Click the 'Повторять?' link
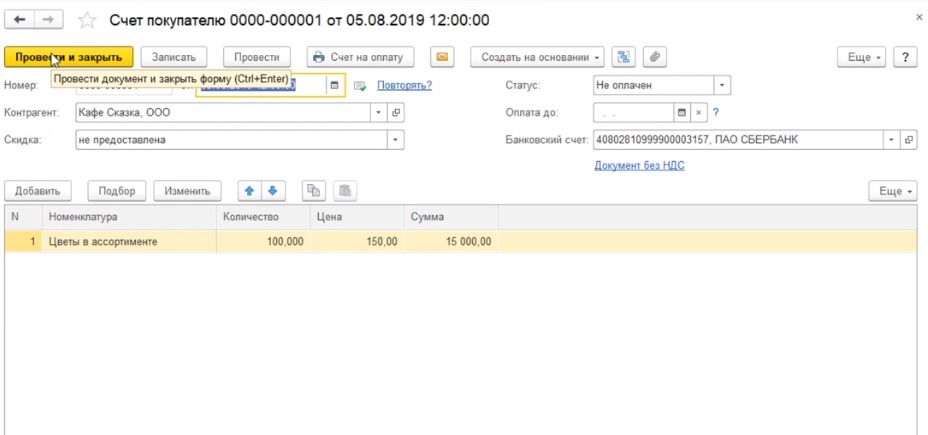928x435 pixels. pos(404,86)
